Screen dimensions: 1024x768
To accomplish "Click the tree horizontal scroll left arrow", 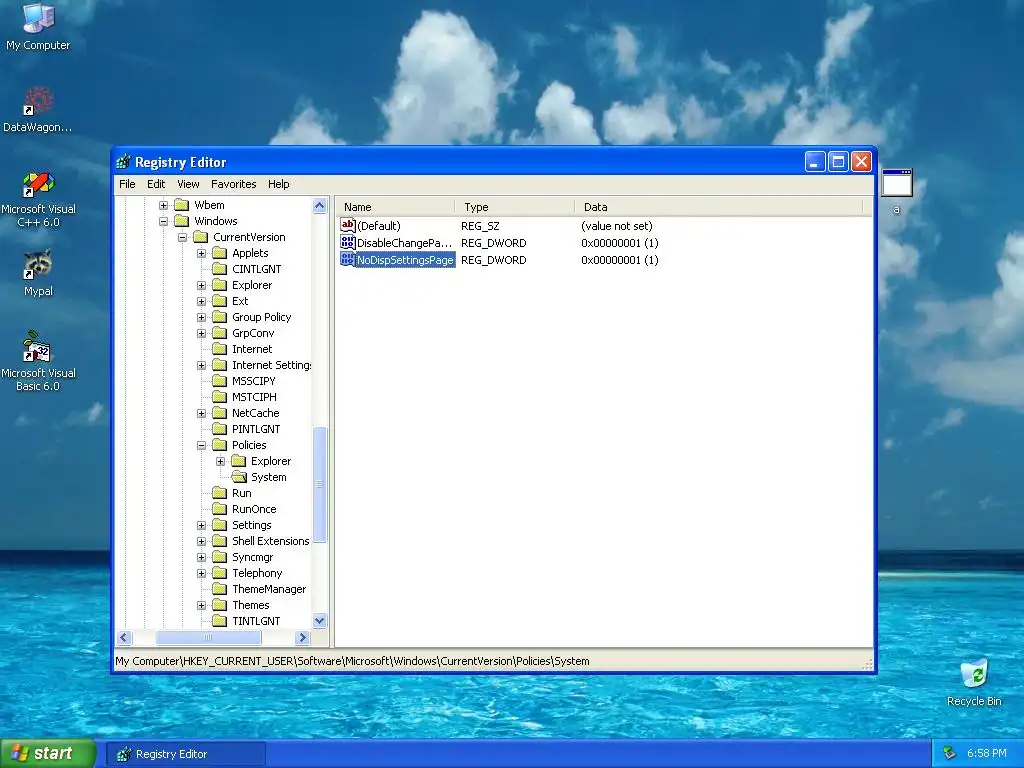I will [124, 637].
